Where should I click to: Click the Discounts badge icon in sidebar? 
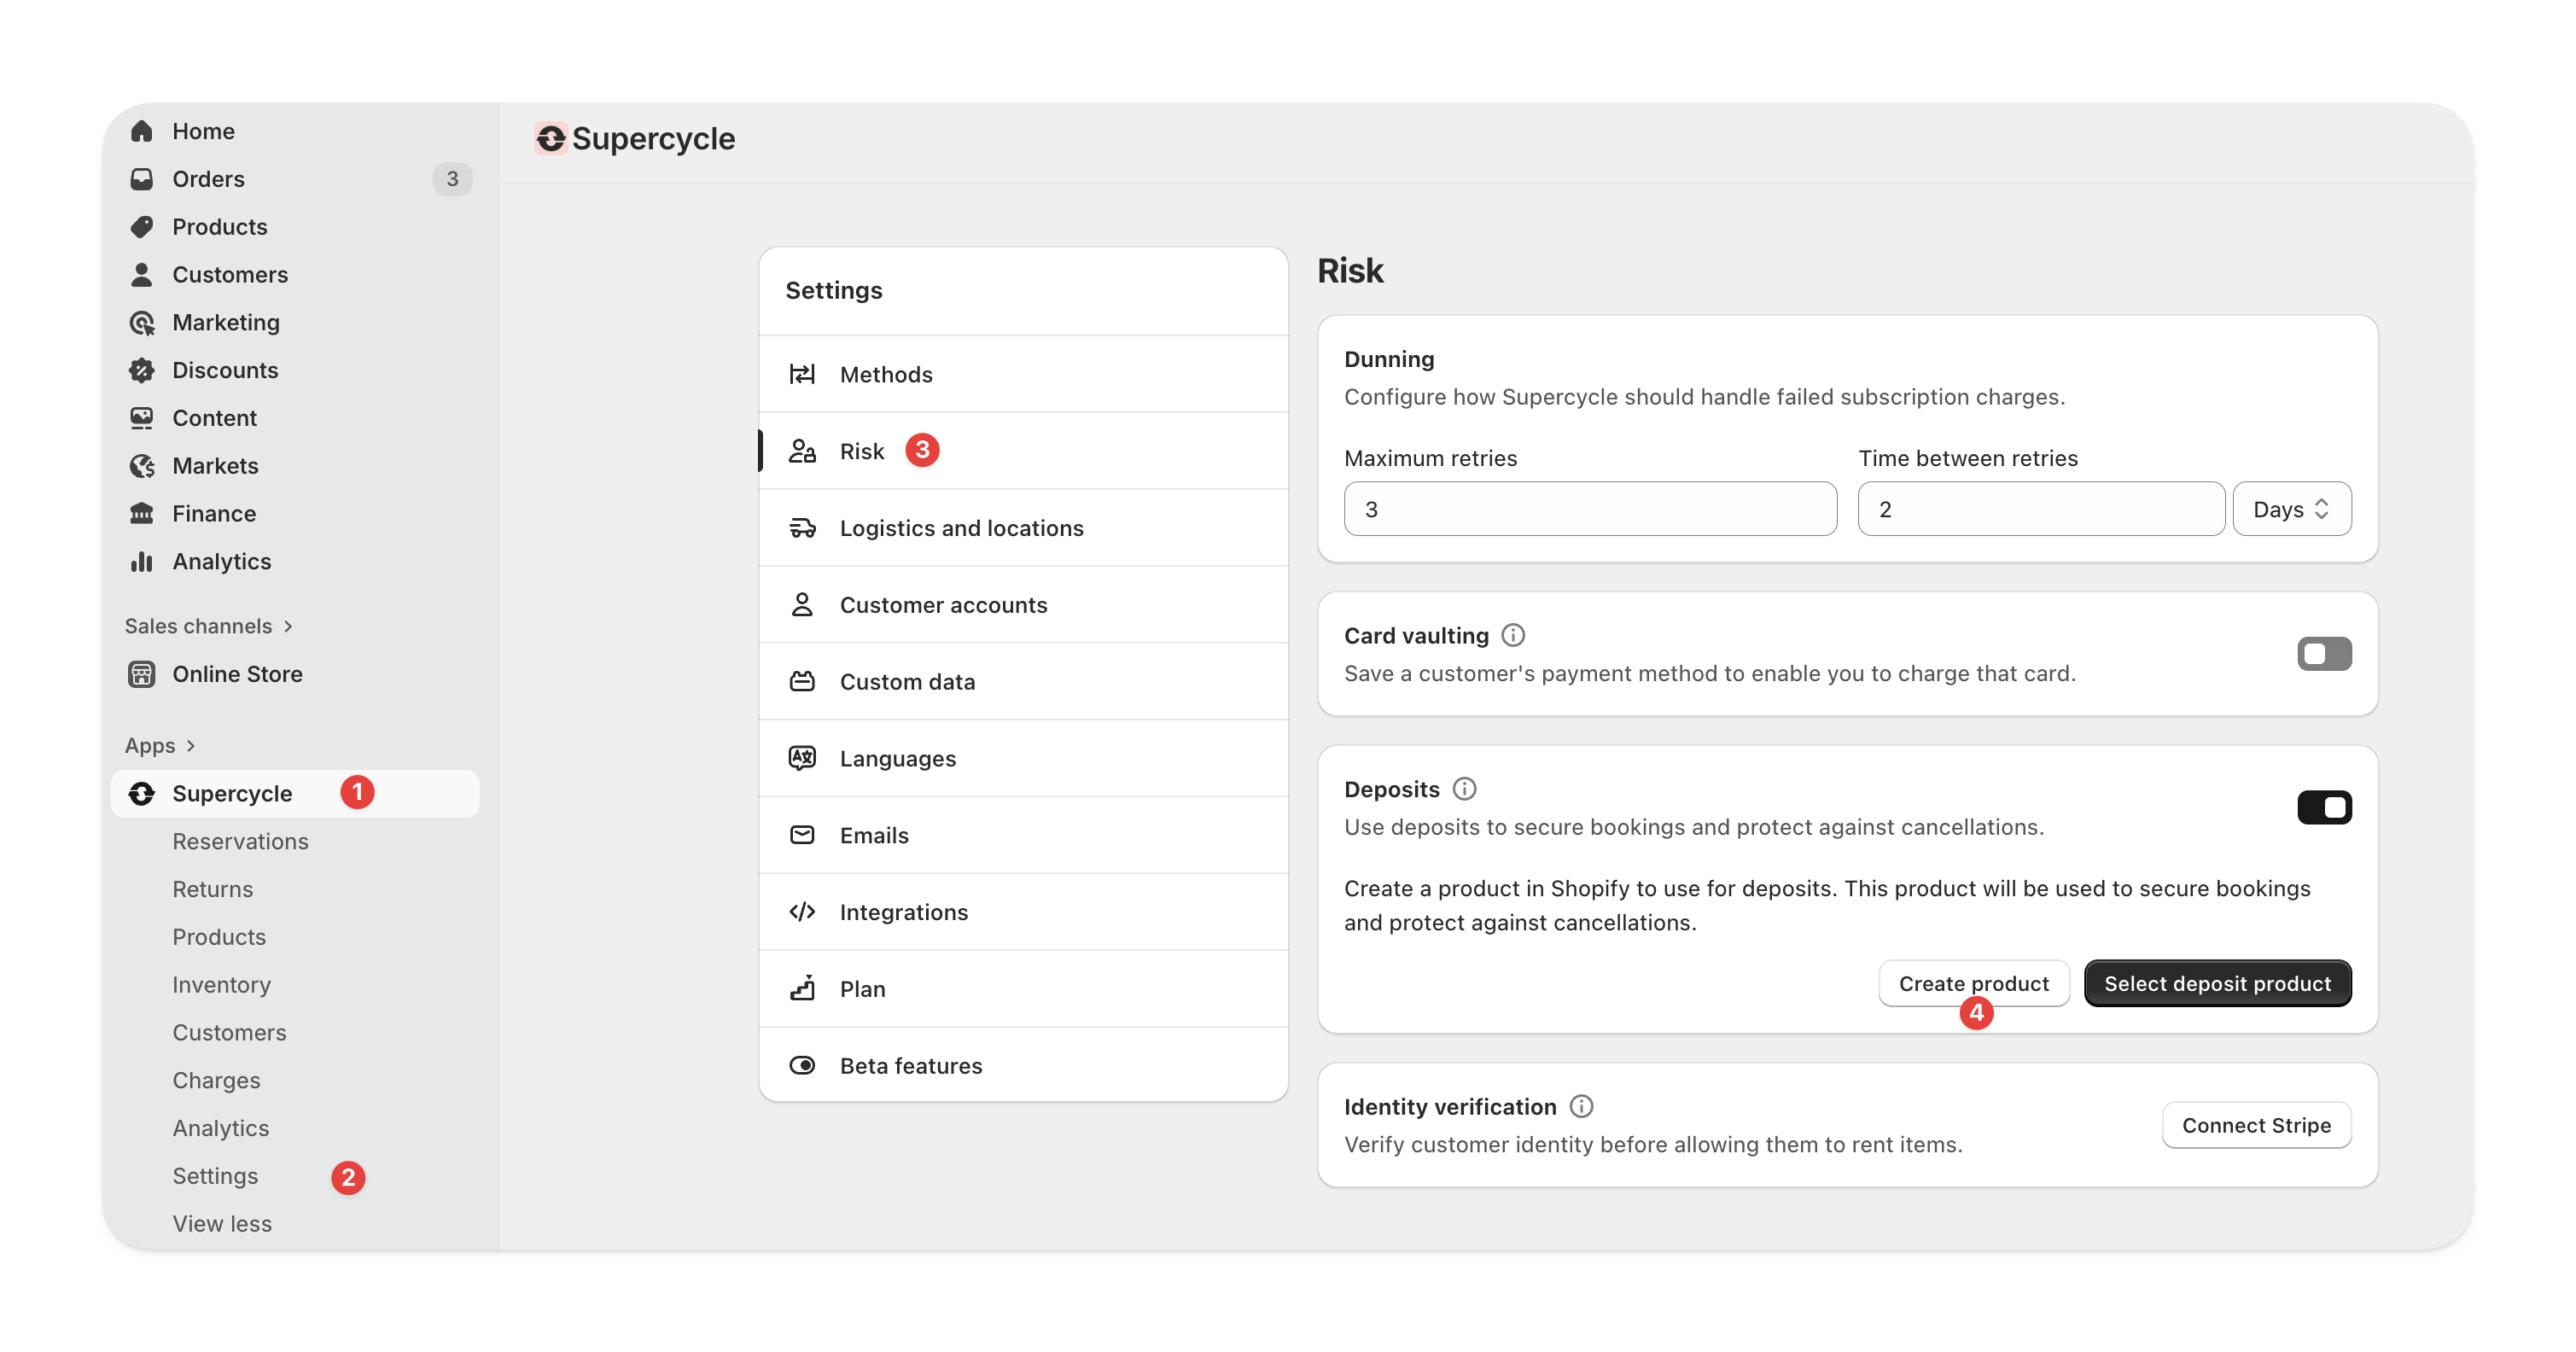pyautogui.click(x=142, y=370)
